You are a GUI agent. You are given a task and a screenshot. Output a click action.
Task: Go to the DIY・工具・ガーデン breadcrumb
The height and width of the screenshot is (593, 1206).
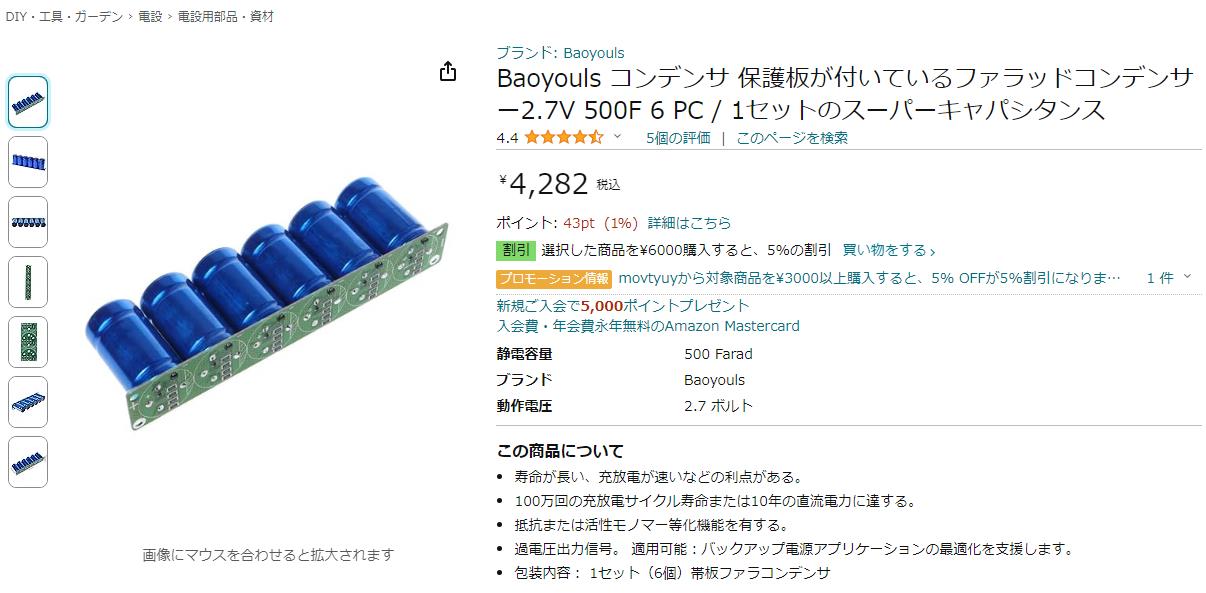pyautogui.click(x=65, y=17)
